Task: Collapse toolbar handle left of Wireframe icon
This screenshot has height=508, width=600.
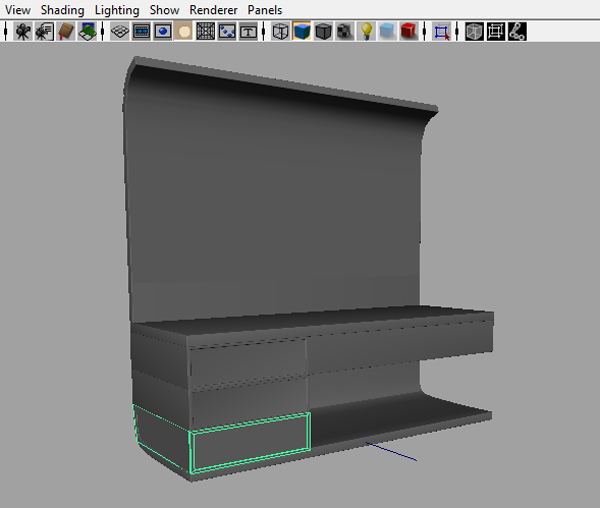Action: click(x=264, y=31)
